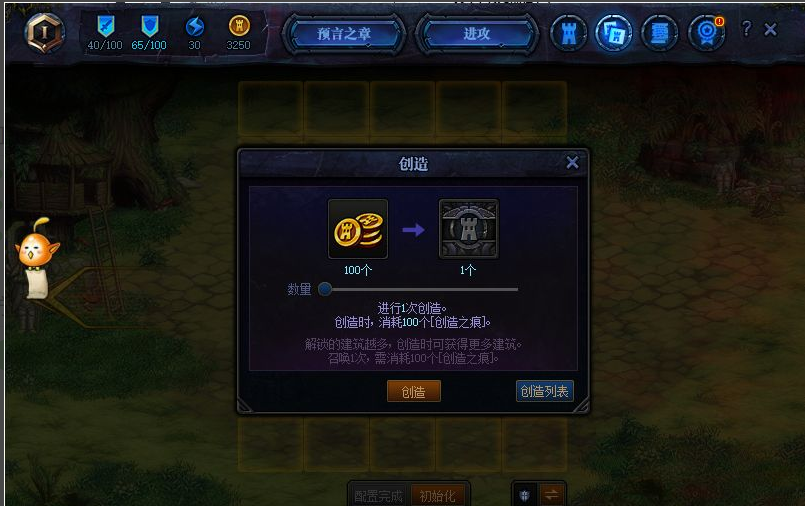Toggle the orange swap arrows button
Screen dimensions: 805x506
tap(551, 495)
